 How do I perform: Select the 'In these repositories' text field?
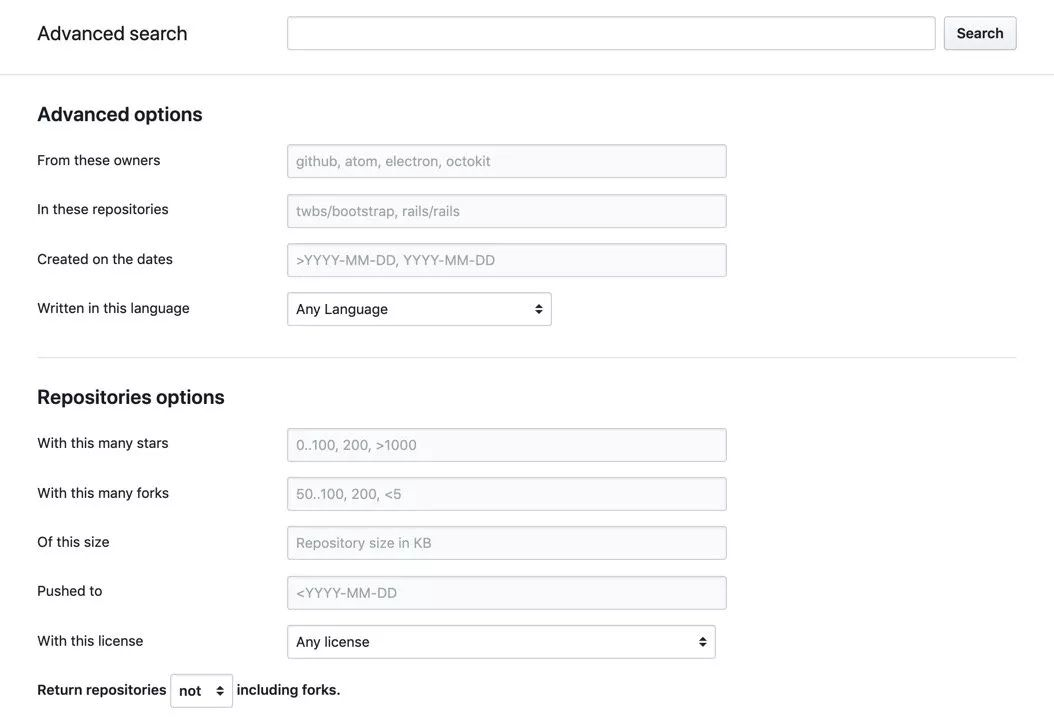click(506, 211)
